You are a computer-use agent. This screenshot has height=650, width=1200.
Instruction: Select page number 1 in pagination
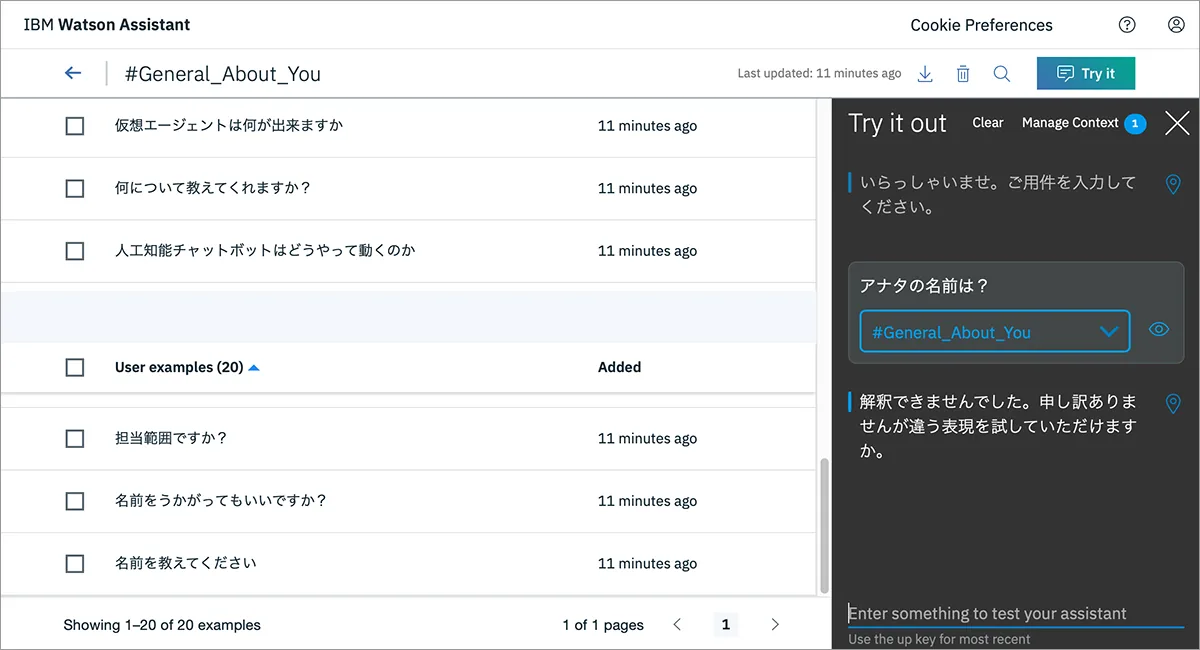pos(726,625)
